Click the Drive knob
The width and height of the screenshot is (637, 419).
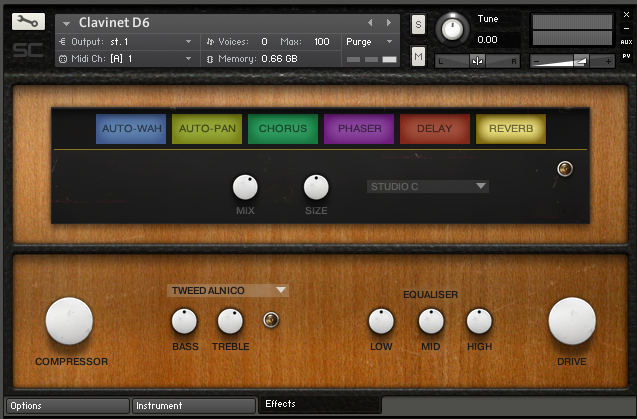(x=572, y=321)
